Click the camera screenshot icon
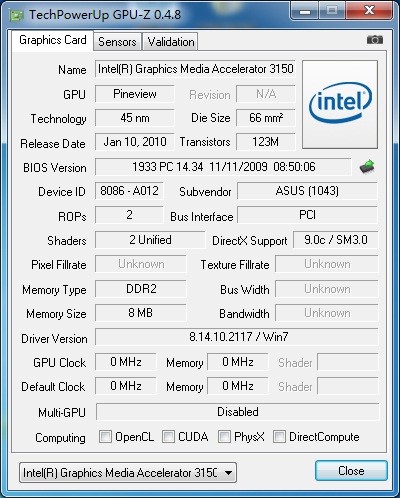Image resolution: width=400 pixels, height=498 pixels. click(375, 40)
